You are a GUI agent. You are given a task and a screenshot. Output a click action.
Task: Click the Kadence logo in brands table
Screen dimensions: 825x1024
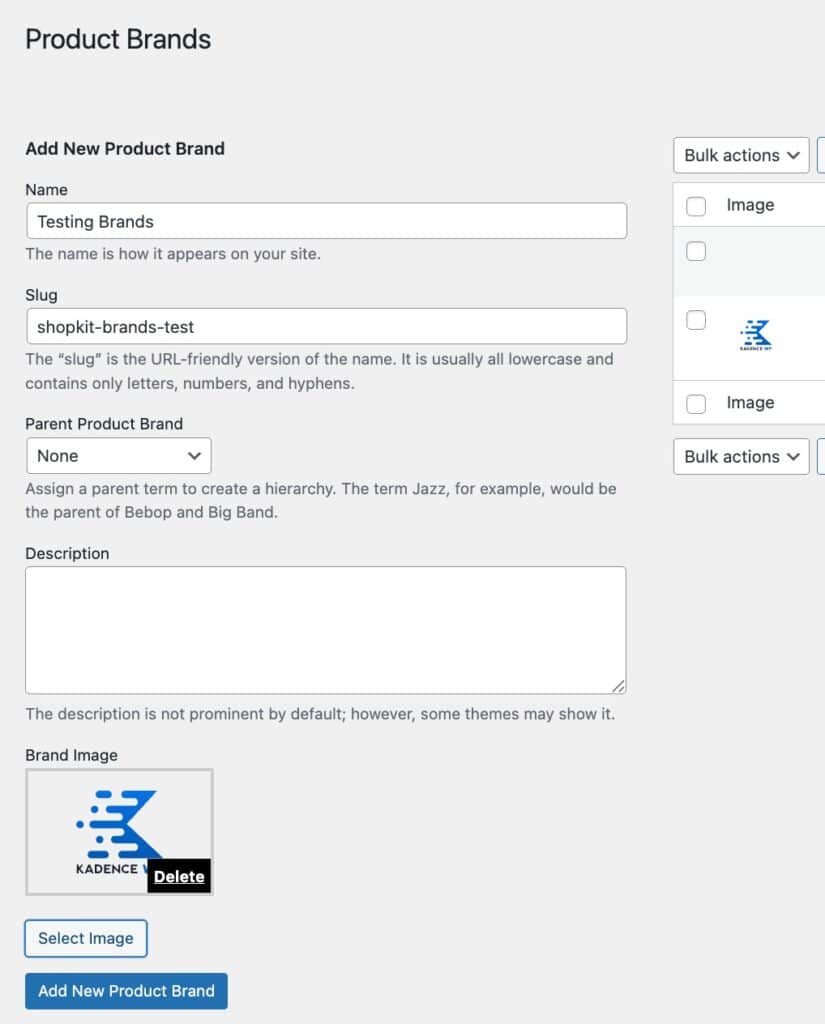(x=755, y=335)
